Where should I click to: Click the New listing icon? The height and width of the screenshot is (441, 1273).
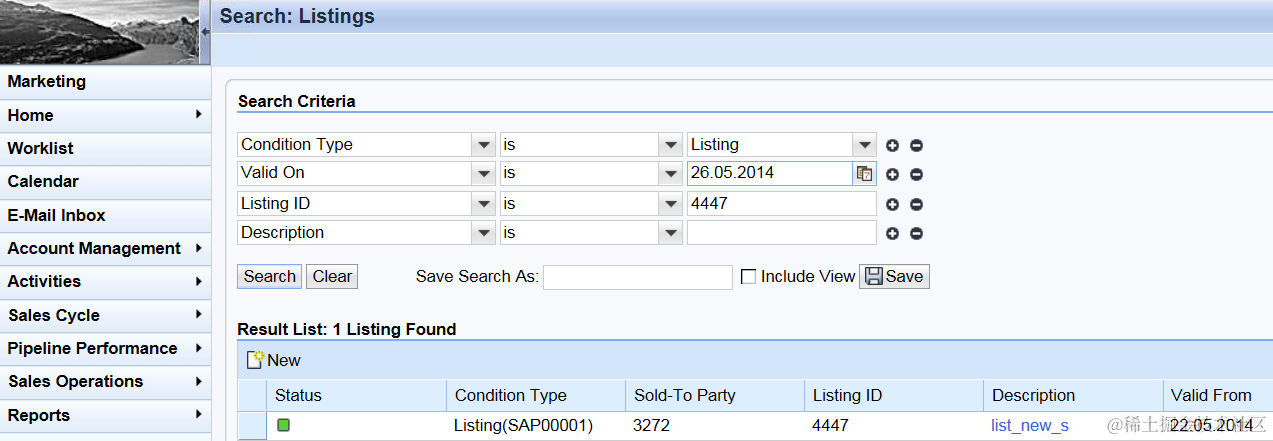click(256, 359)
